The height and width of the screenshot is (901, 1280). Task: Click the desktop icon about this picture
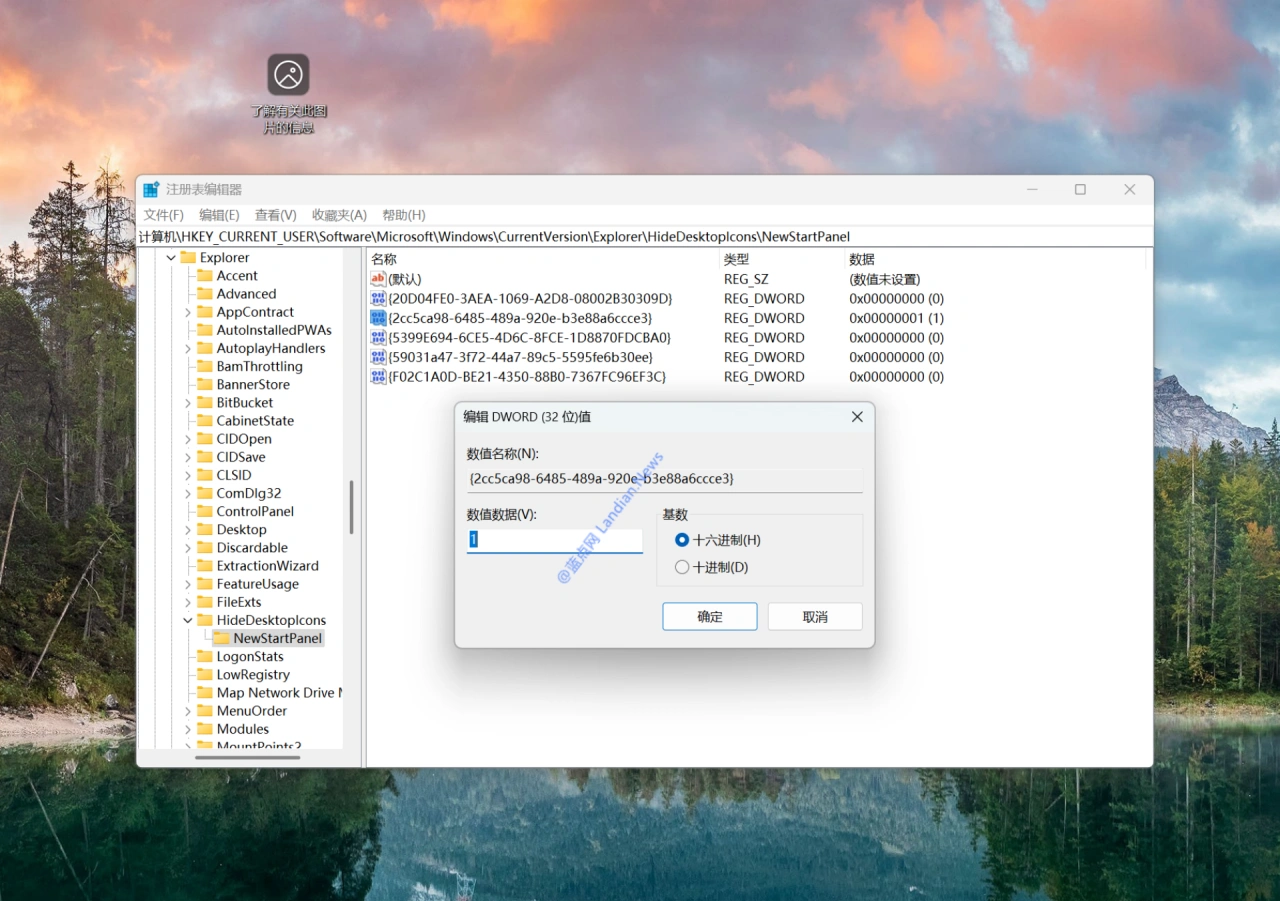coord(288,75)
